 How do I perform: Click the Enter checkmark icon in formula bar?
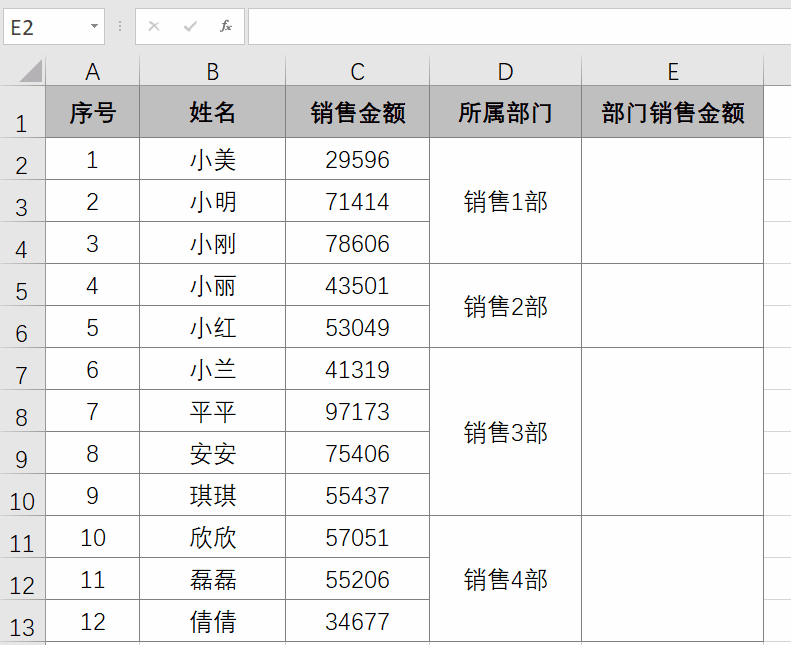(190, 26)
